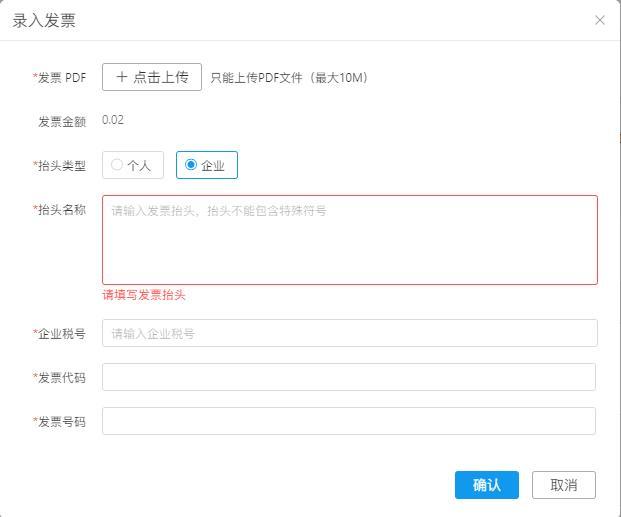The image size is (621, 517).
Task: Click the 发票代码 field label
Action: (61, 377)
